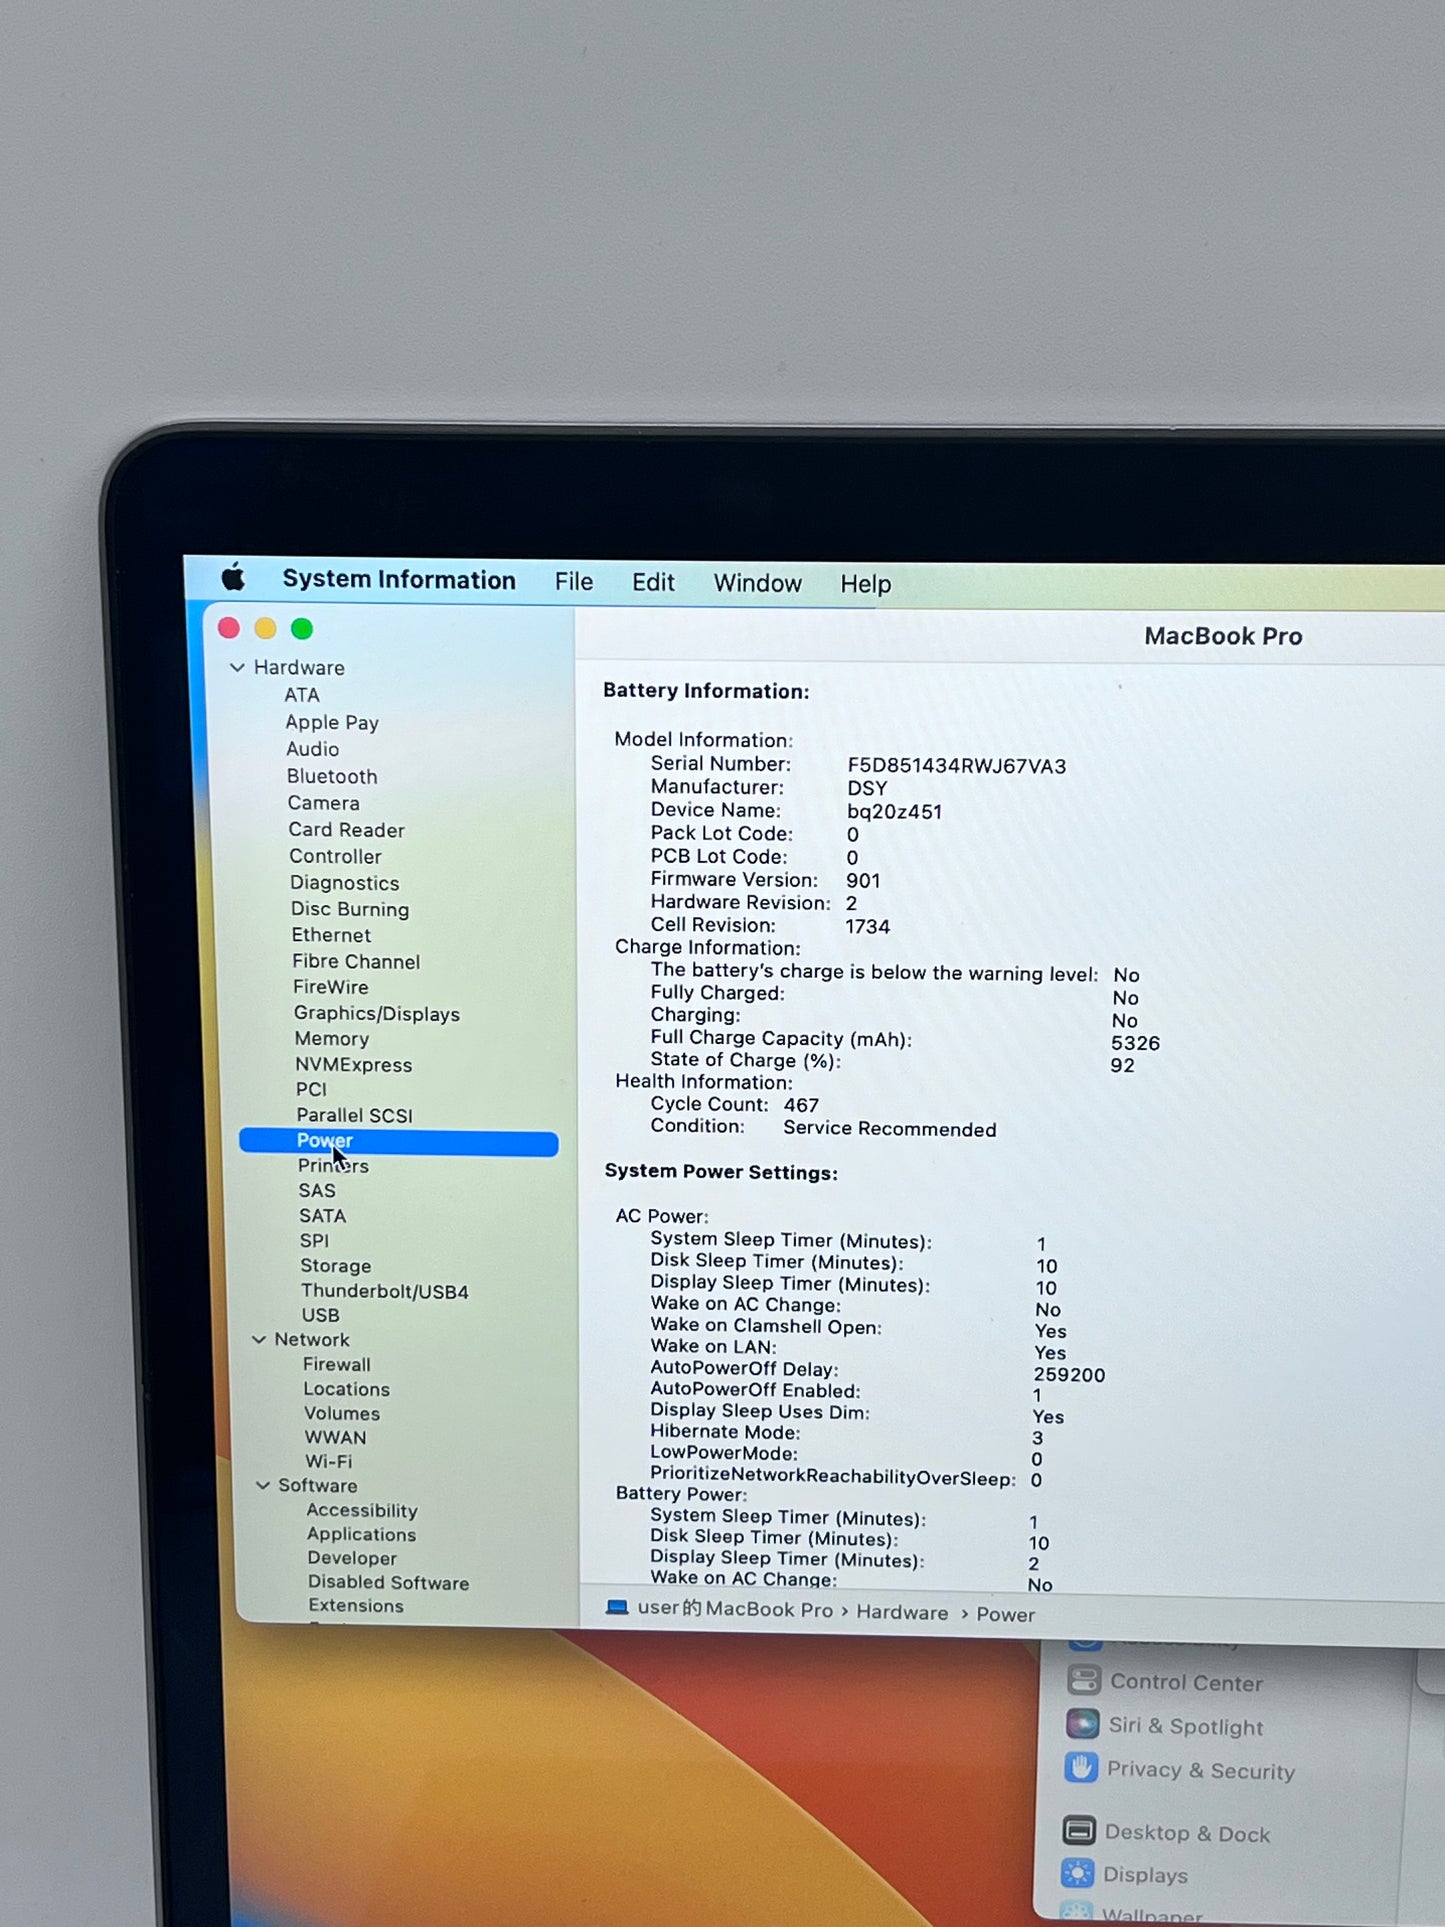The width and height of the screenshot is (1445, 1927).
Task: Select SAS in the sidebar
Action: [317, 1190]
